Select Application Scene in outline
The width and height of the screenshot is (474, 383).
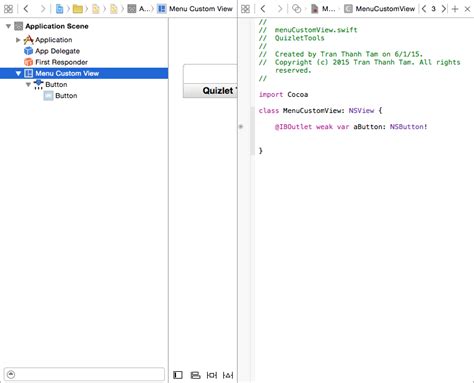[x=57, y=26]
